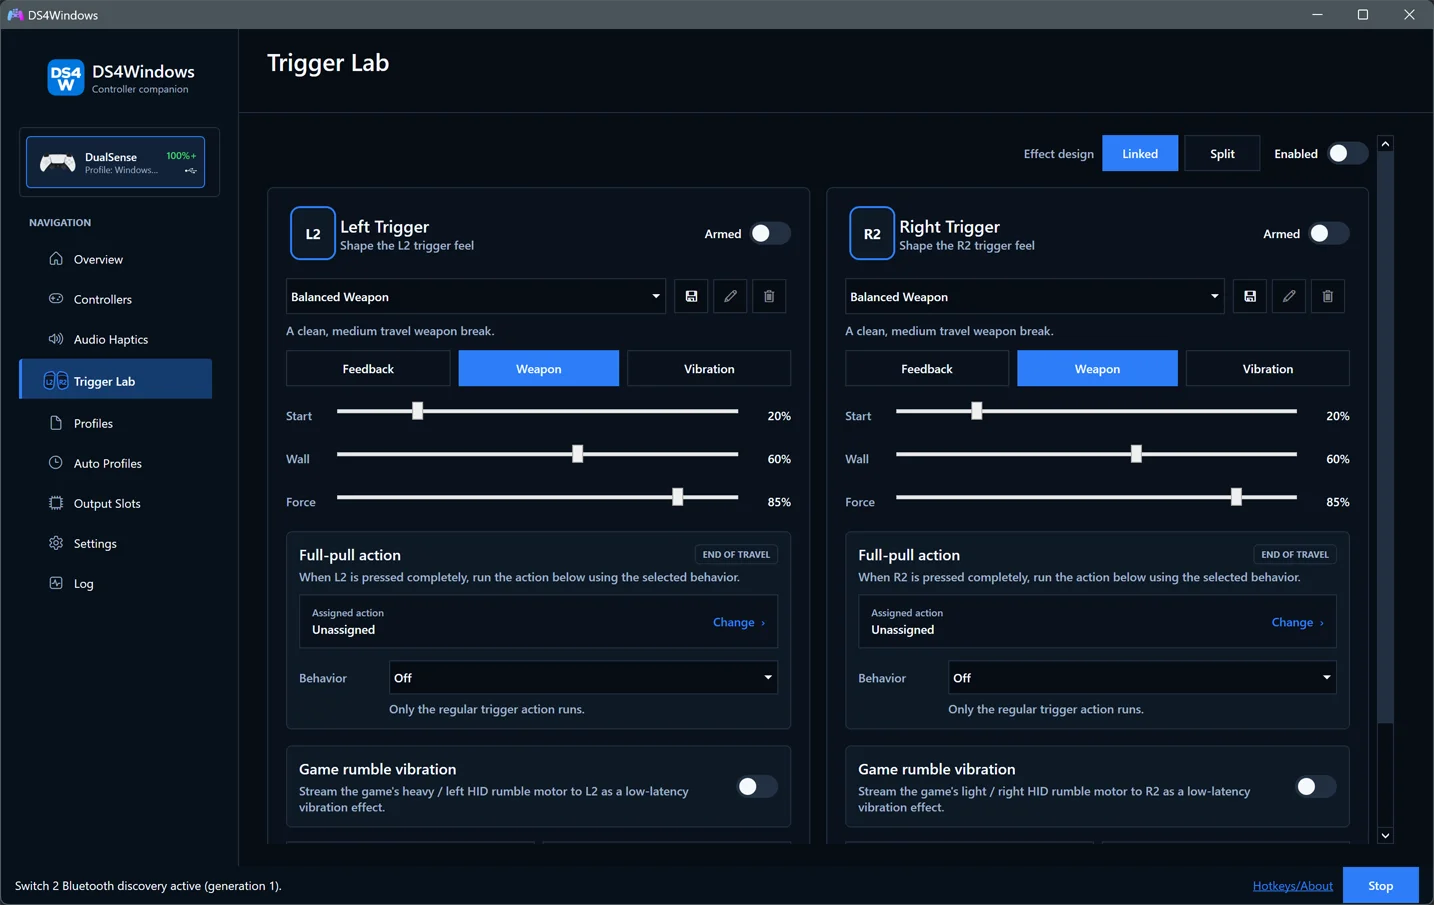This screenshot has width=1434, height=905.
Task: Click the Stop button
Action: (x=1380, y=885)
